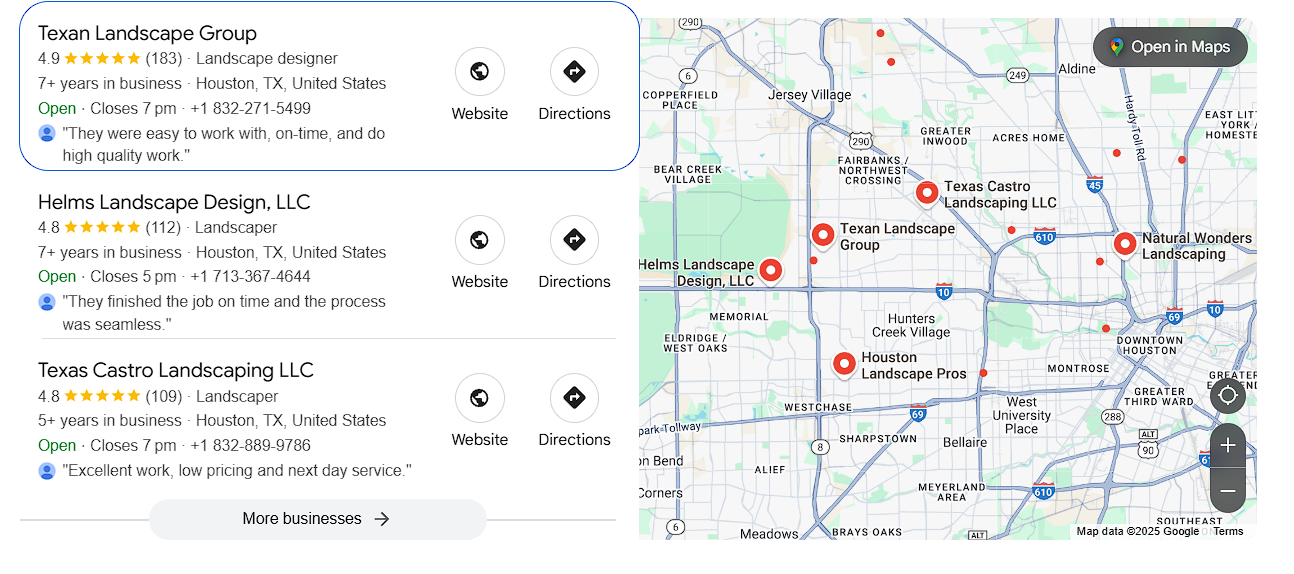Open Texan Landscape Group website globe icon
Image resolution: width=1294 pixels, height=574 pixels.
(x=479, y=71)
